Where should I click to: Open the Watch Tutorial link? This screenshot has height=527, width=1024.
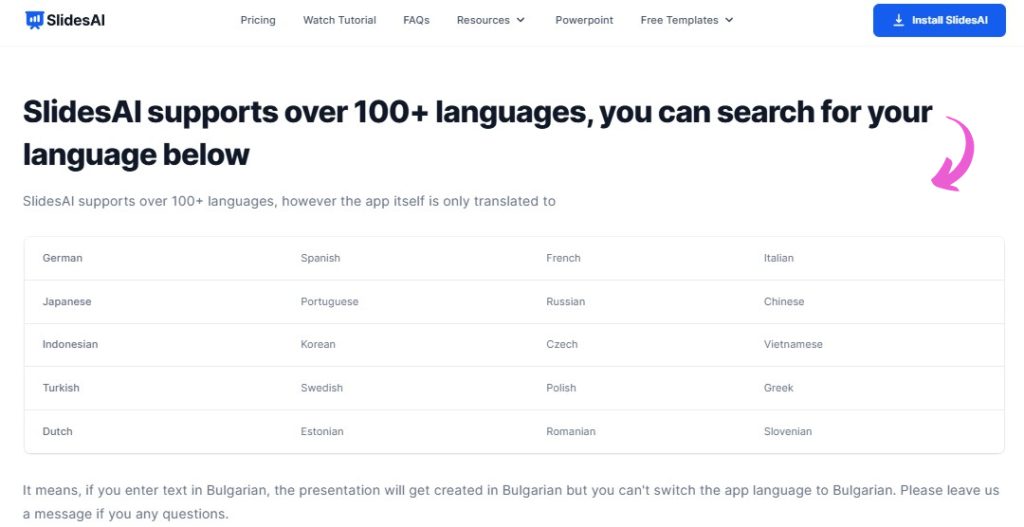point(339,20)
